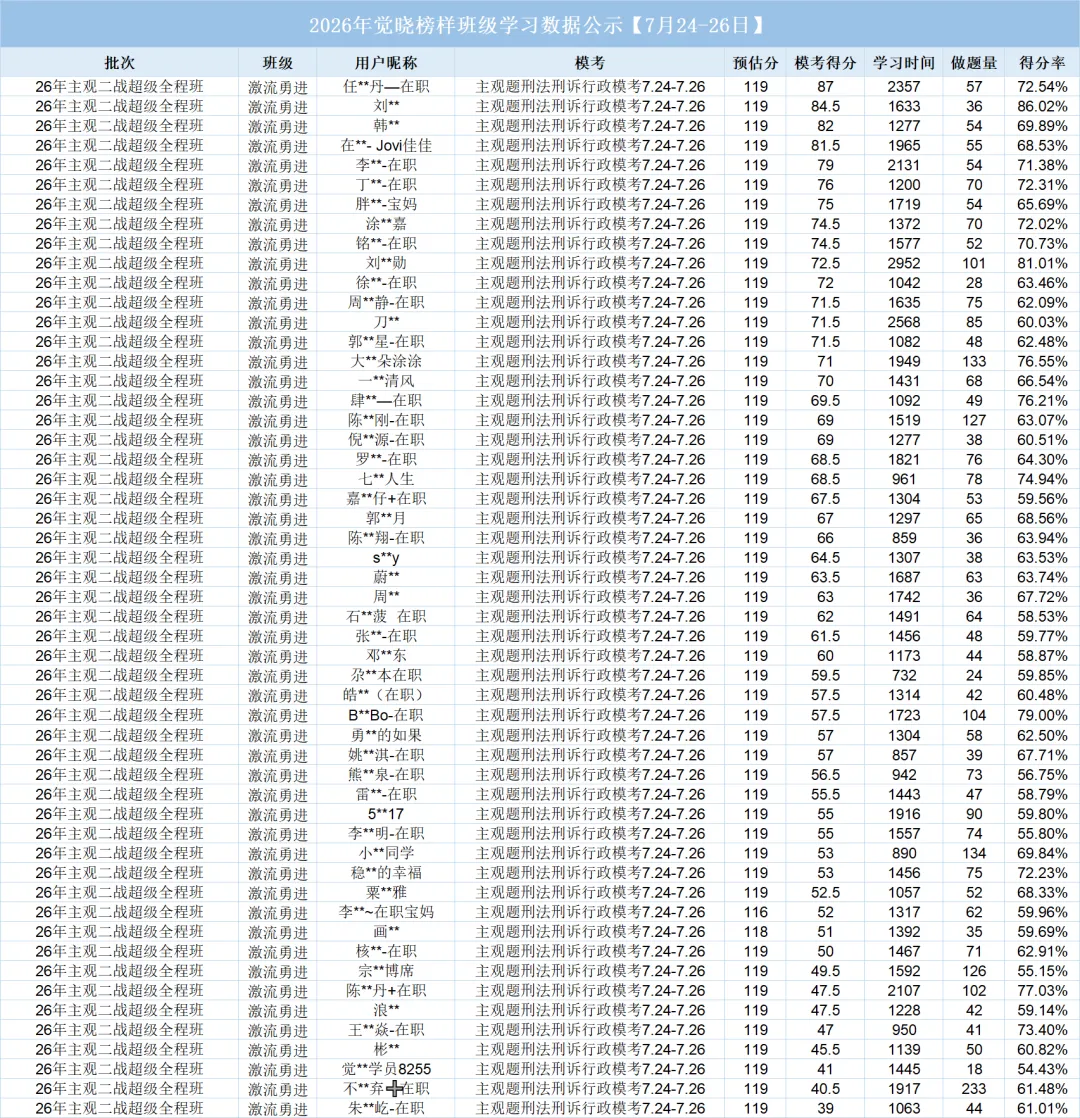Image resolution: width=1080 pixels, height=1118 pixels.
Task: Select nickname cell s**y
Action: coord(386,558)
